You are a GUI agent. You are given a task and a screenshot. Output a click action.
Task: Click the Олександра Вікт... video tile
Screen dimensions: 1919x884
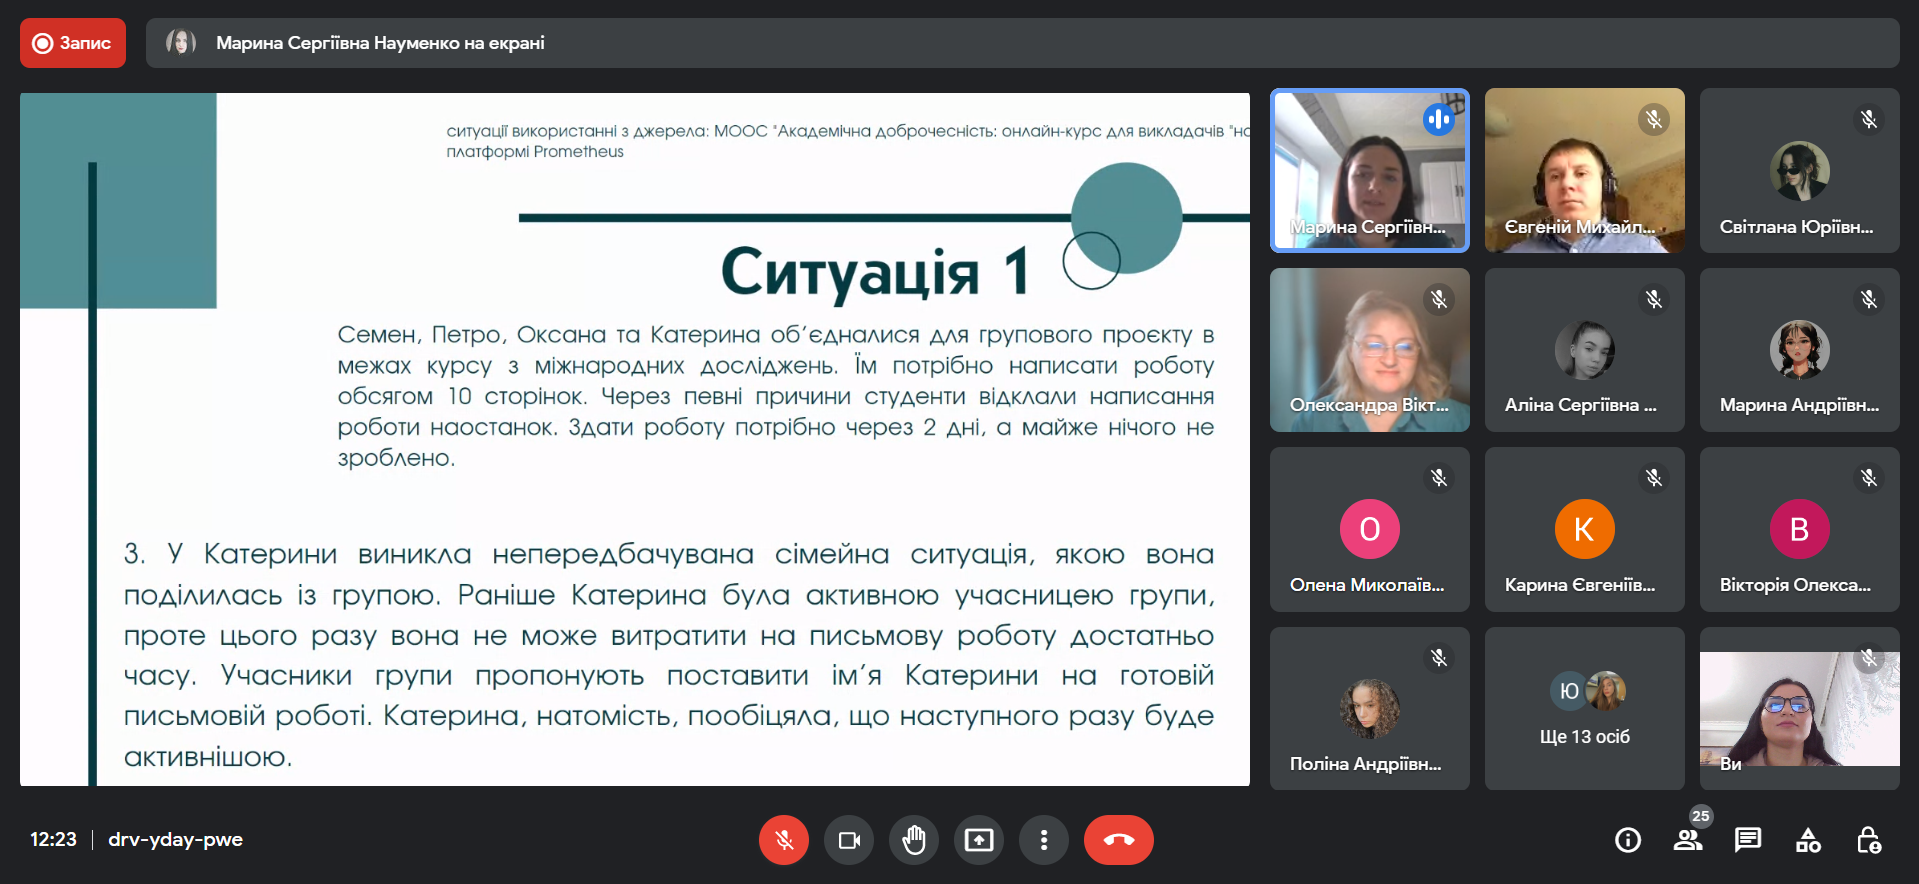[x=1369, y=349]
